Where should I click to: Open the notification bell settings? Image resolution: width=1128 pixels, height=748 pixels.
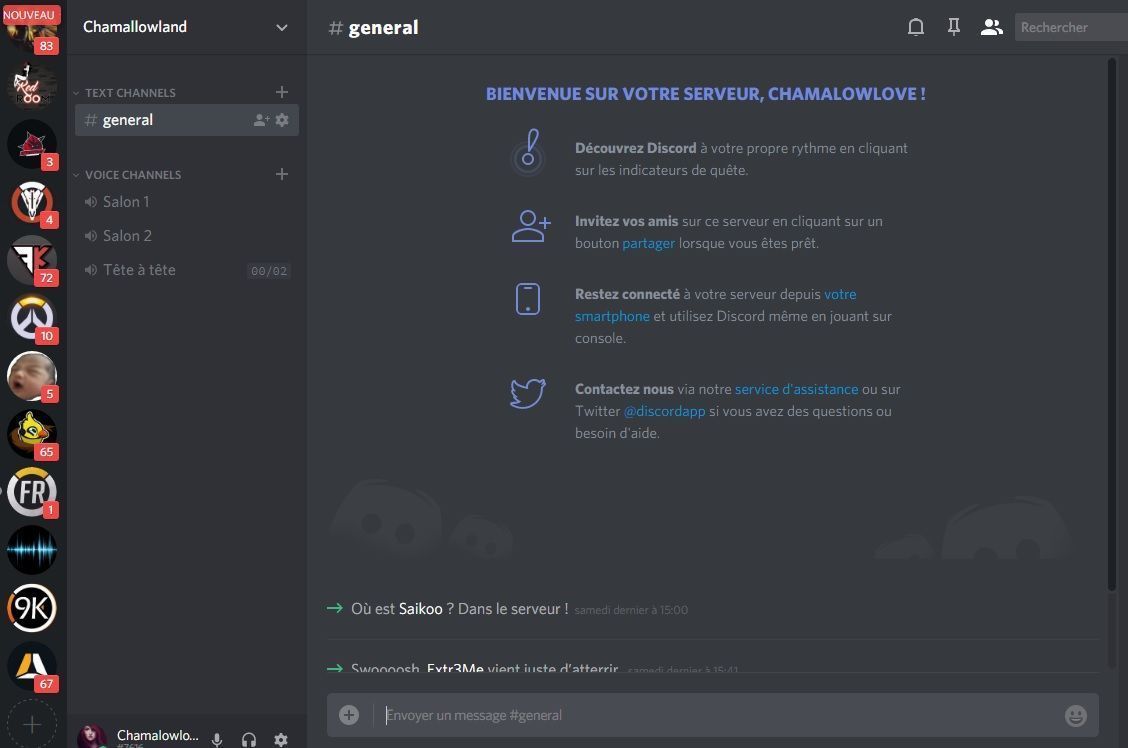coord(915,27)
